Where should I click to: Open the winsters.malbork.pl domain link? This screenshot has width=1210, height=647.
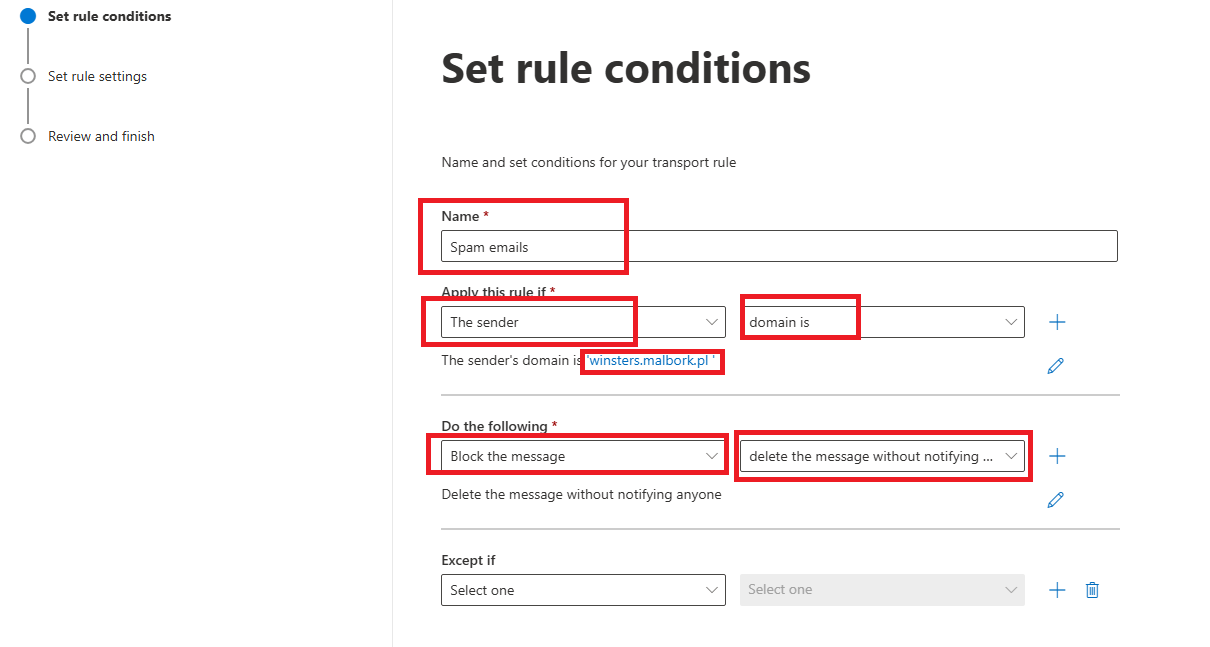click(652, 360)
